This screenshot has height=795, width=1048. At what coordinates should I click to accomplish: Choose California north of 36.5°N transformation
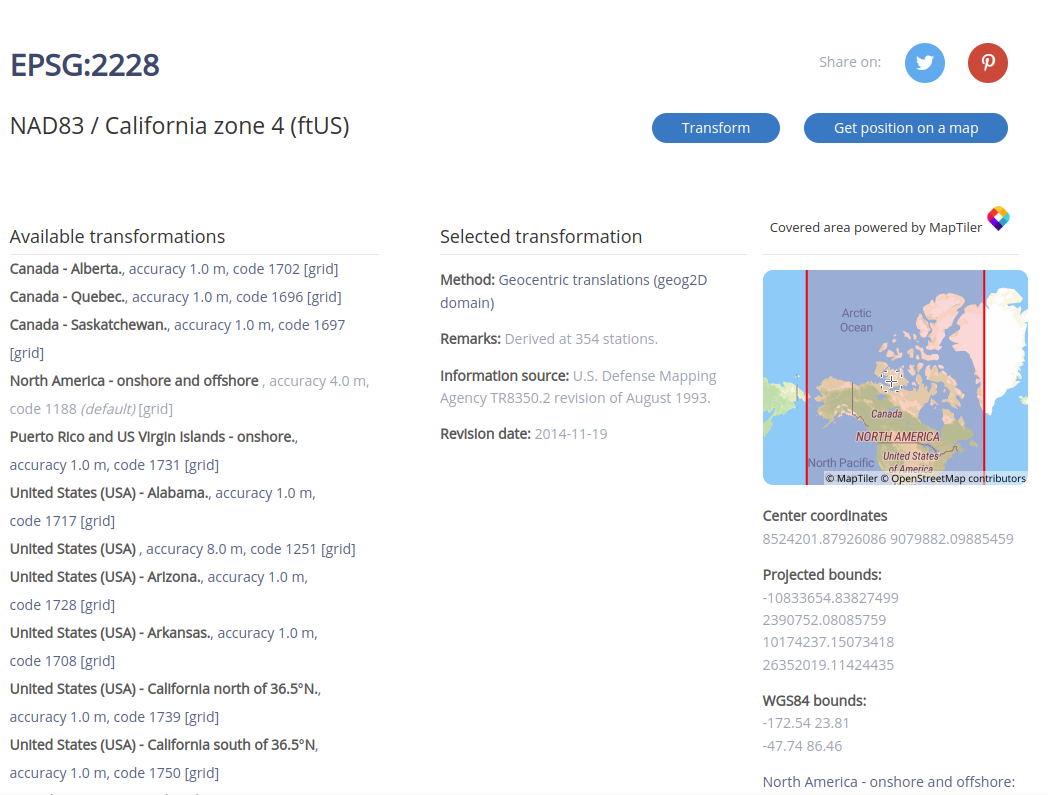pos(164,689)
